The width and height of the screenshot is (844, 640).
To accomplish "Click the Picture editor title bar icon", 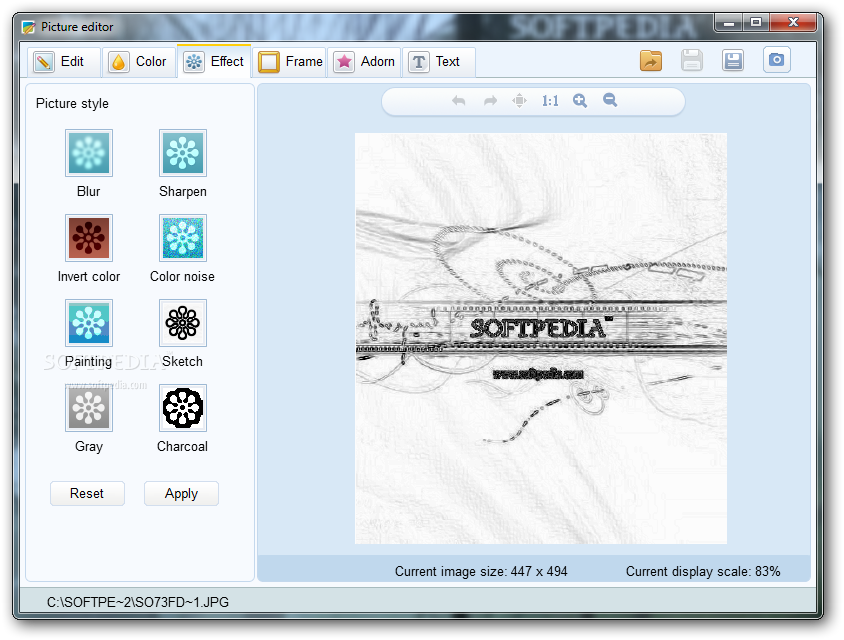I will (29, 27).
